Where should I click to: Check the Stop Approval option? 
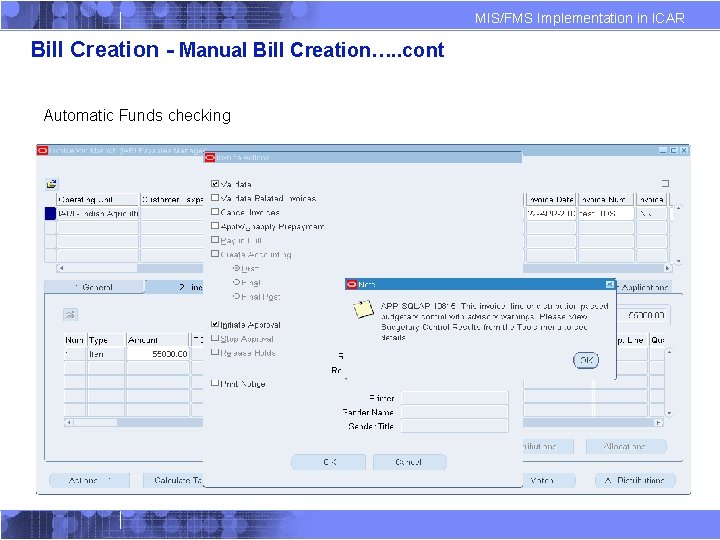(214, 338)
